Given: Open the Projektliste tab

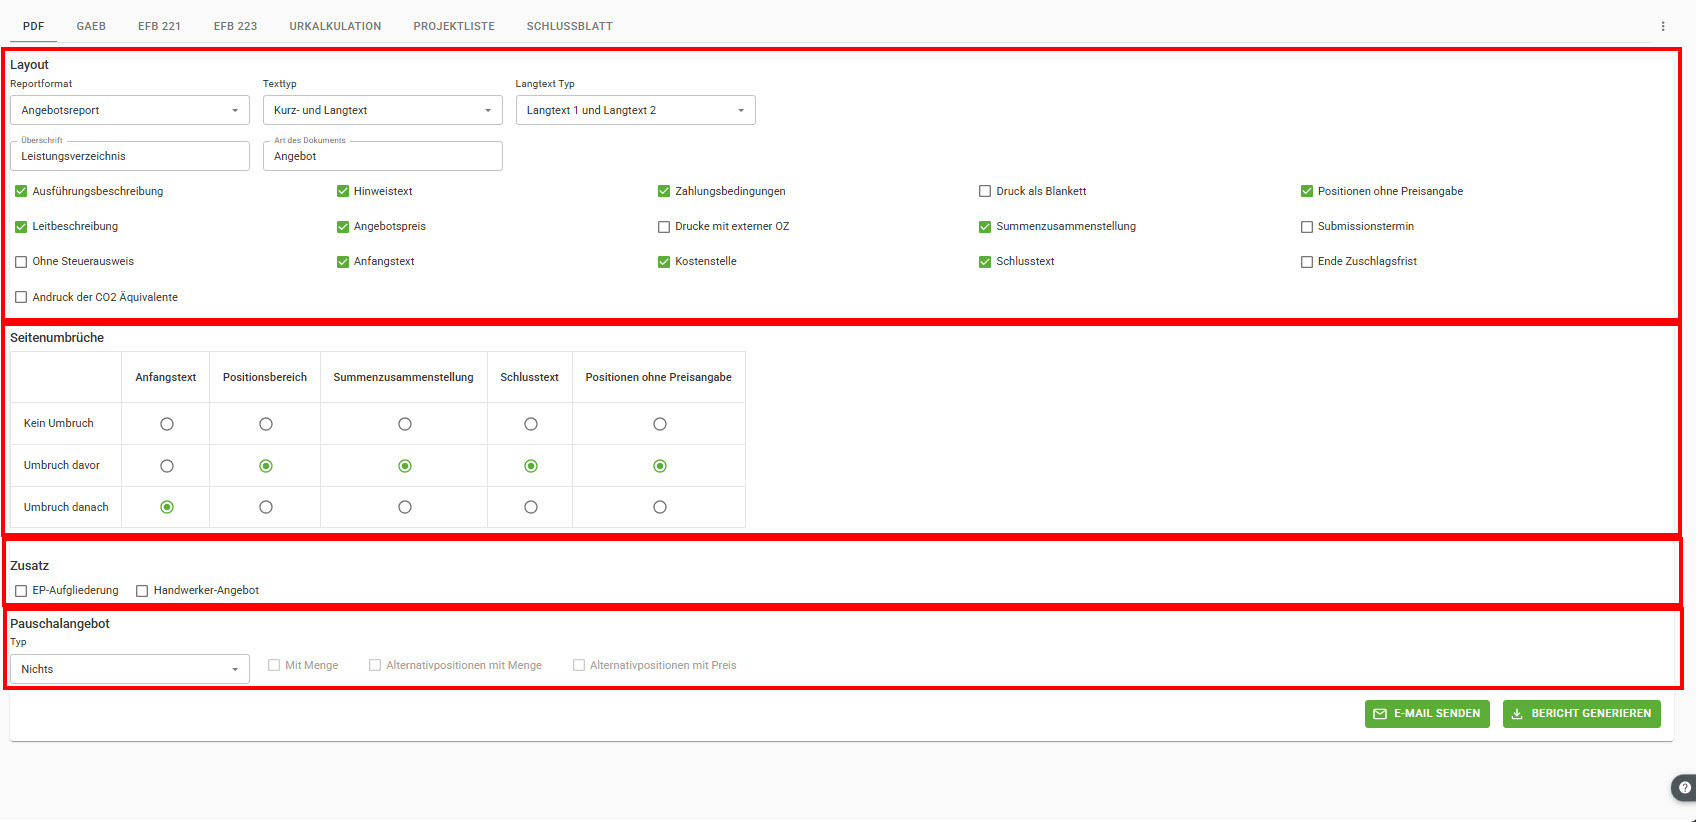Looking at the screenshot, I should click(x=454, y=26).
